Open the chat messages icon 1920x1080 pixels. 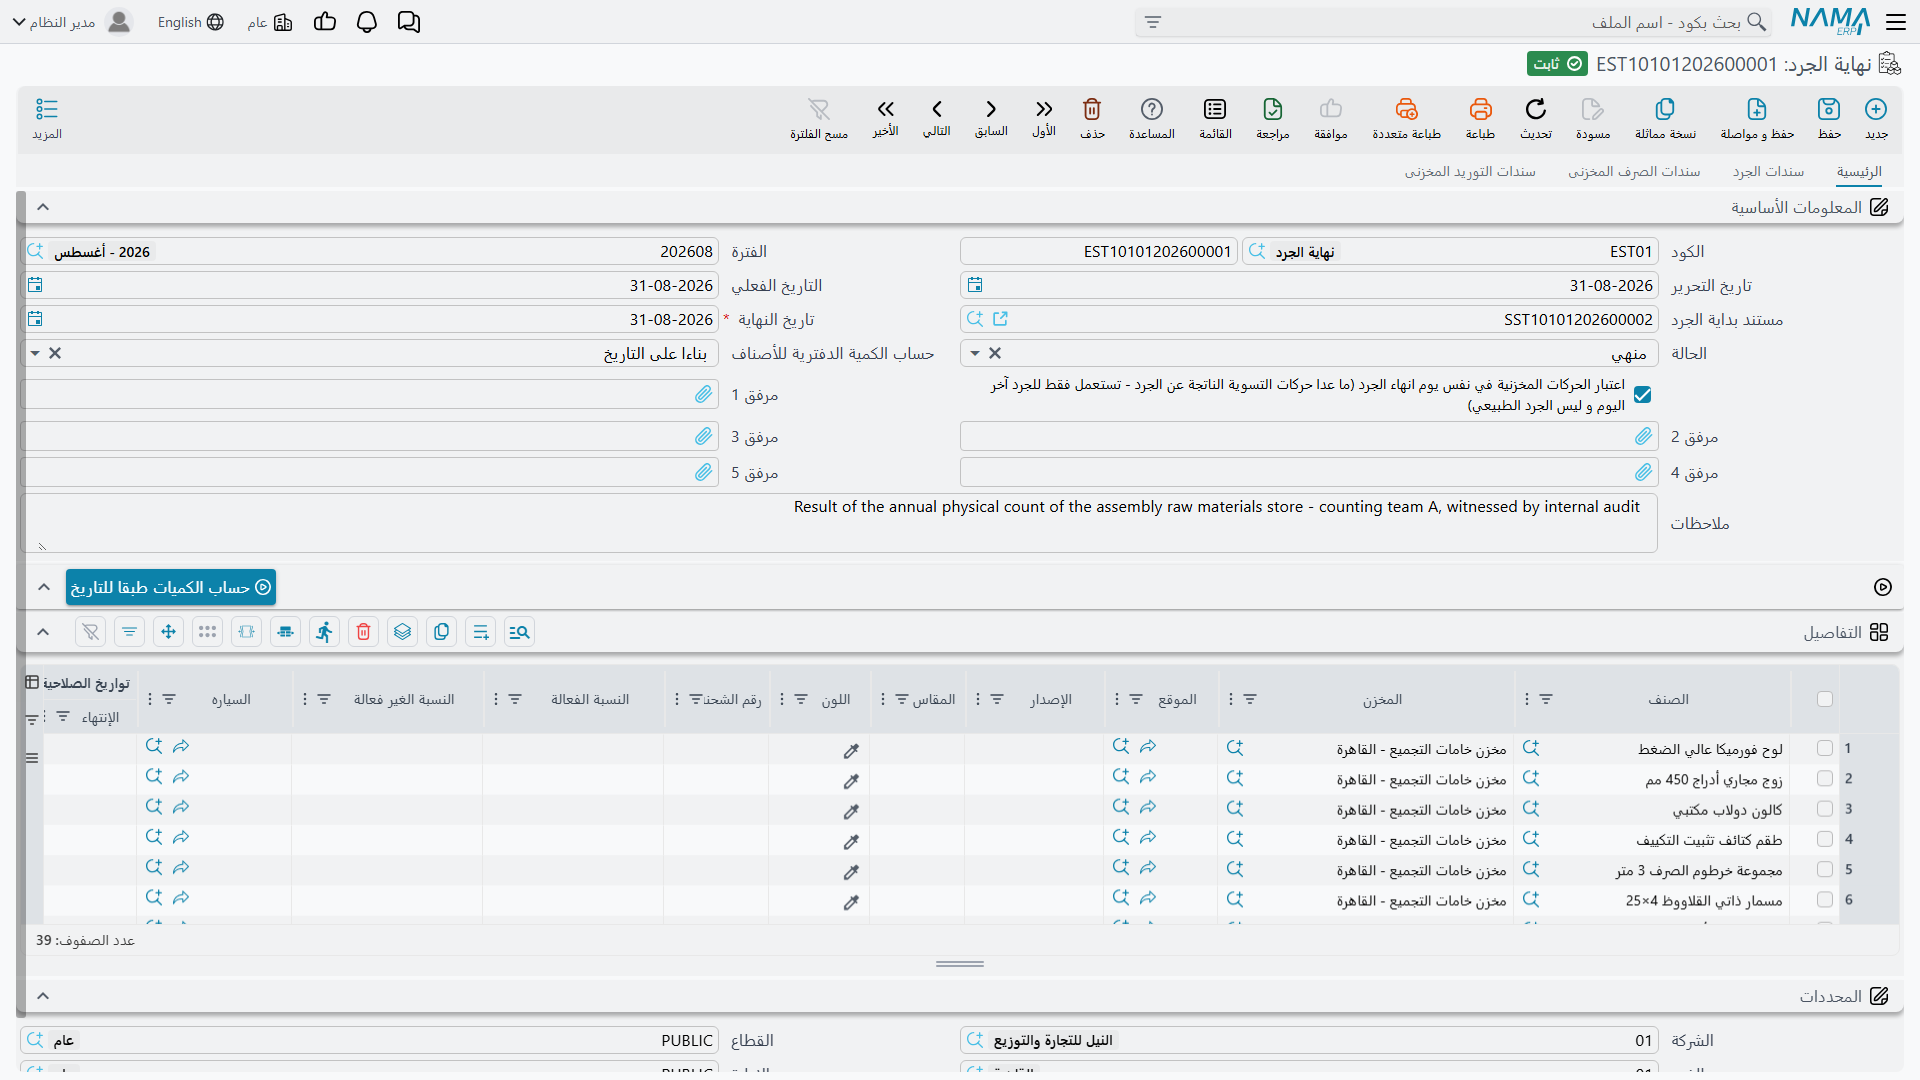[409, 22]
